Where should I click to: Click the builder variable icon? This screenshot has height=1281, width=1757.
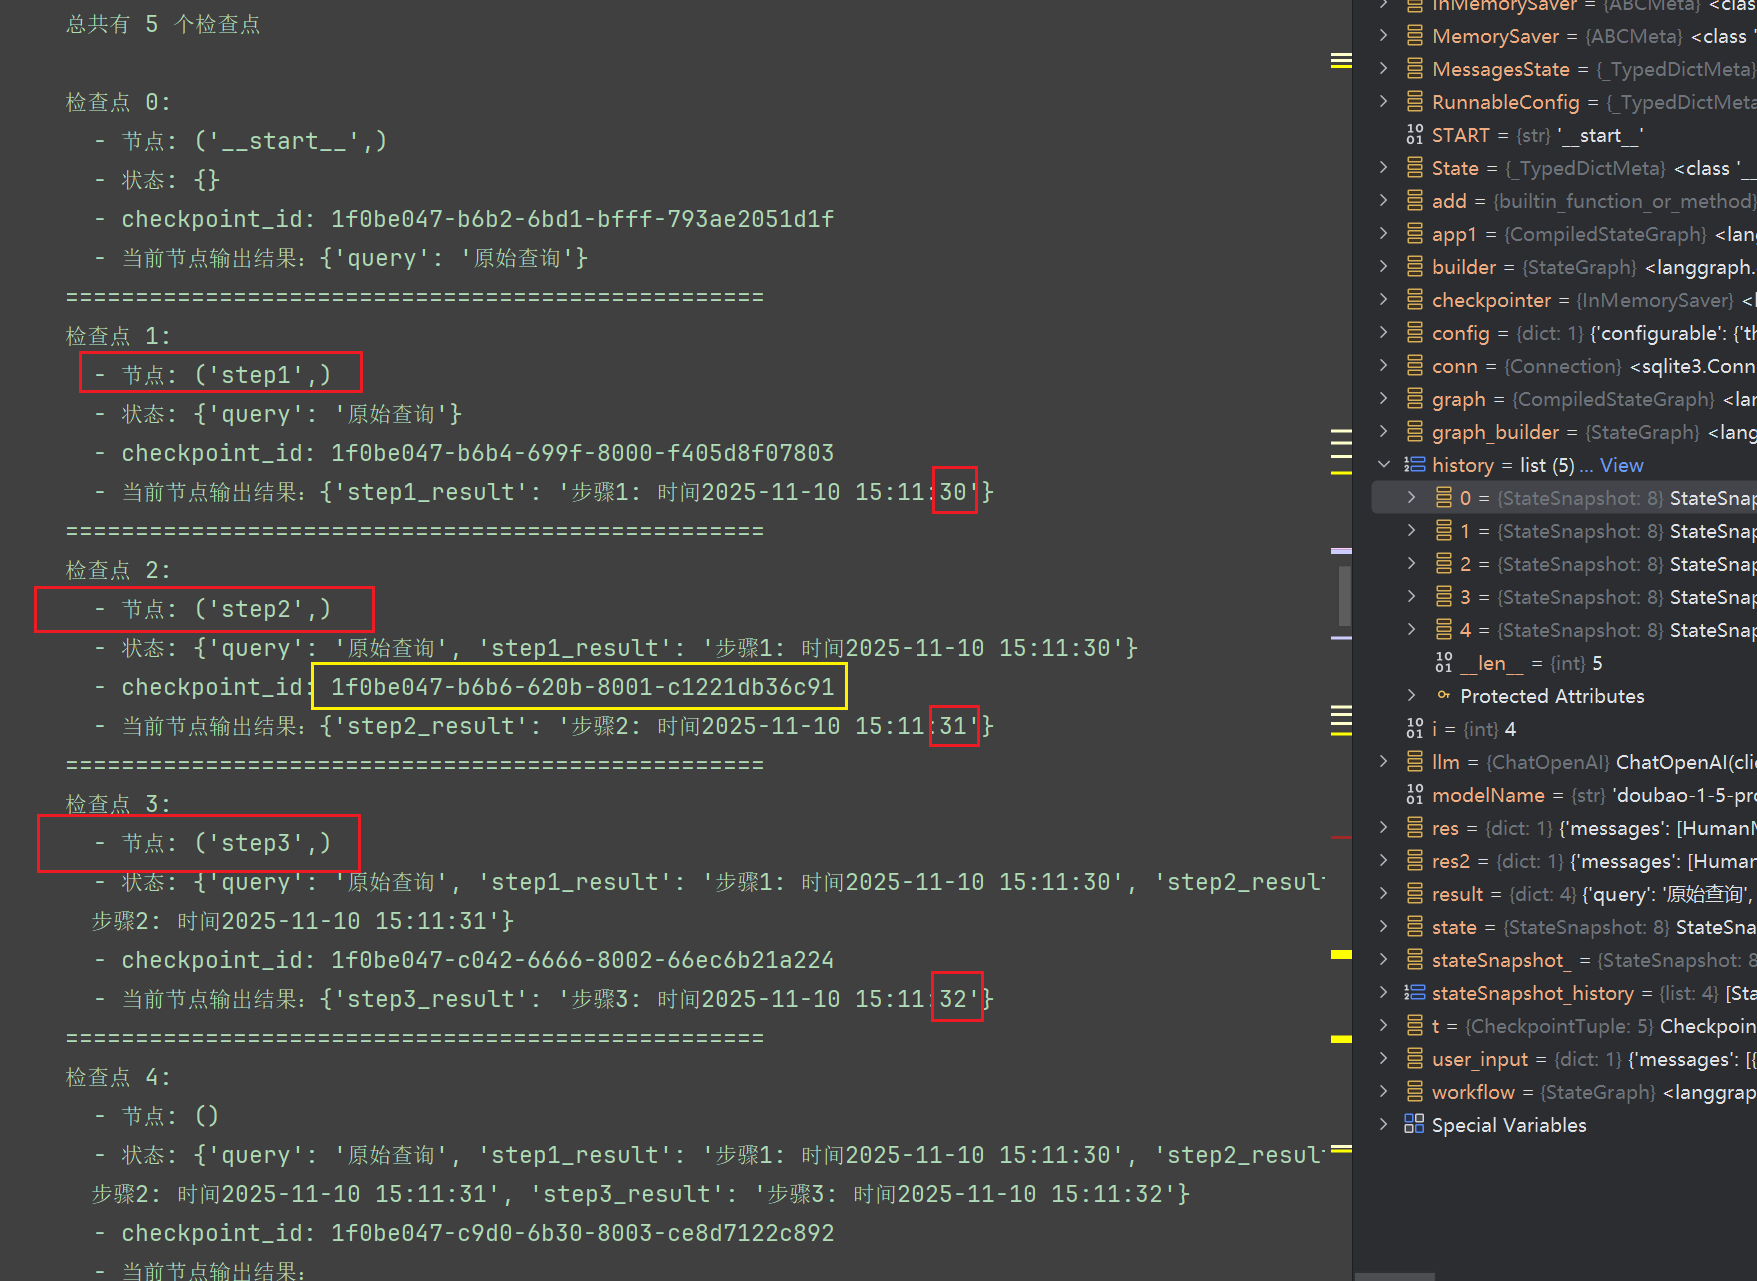pos(1414,267)
